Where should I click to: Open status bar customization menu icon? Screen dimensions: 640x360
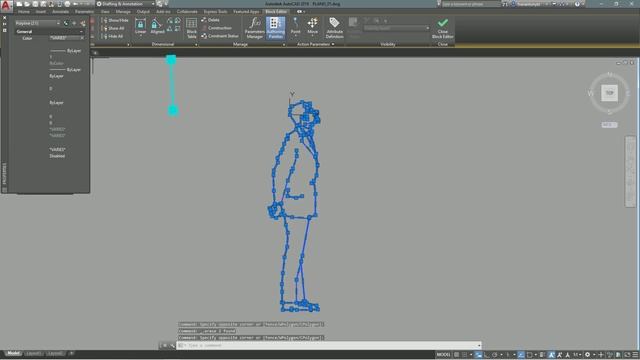(x=635, y=355)
